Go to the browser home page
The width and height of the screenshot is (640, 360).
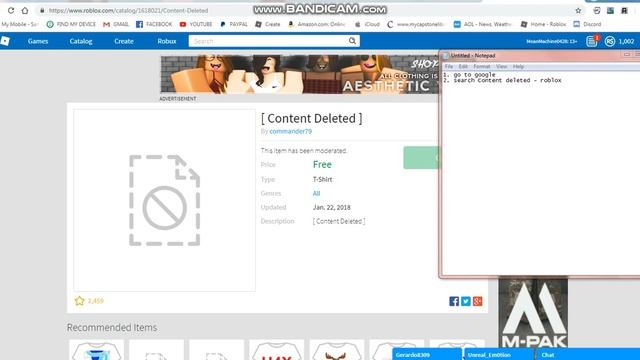(x=25, y=10)
